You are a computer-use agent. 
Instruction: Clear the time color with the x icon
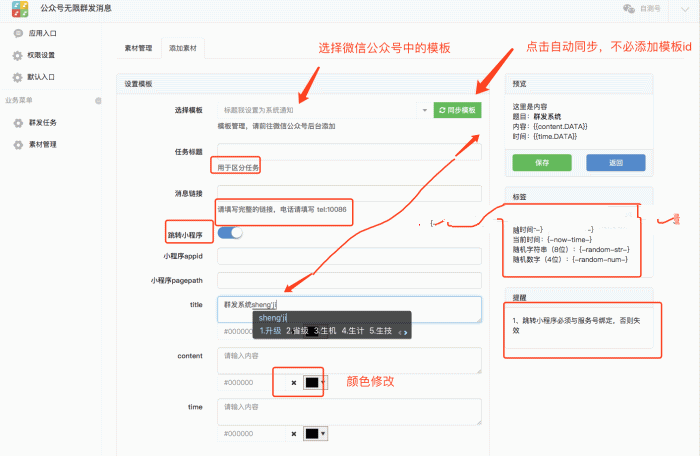coord(293,433)
